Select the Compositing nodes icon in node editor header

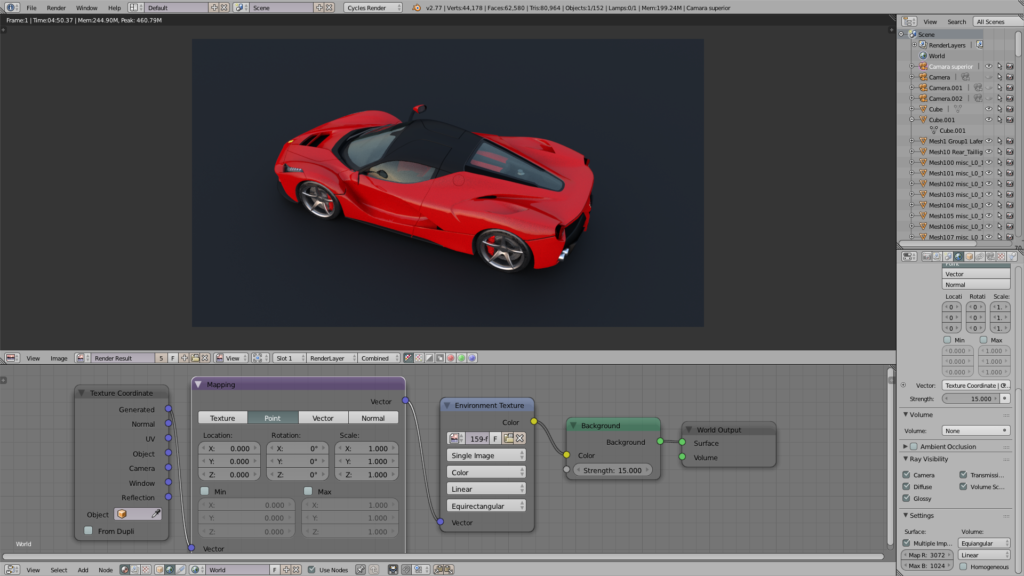tap(134, 568)
